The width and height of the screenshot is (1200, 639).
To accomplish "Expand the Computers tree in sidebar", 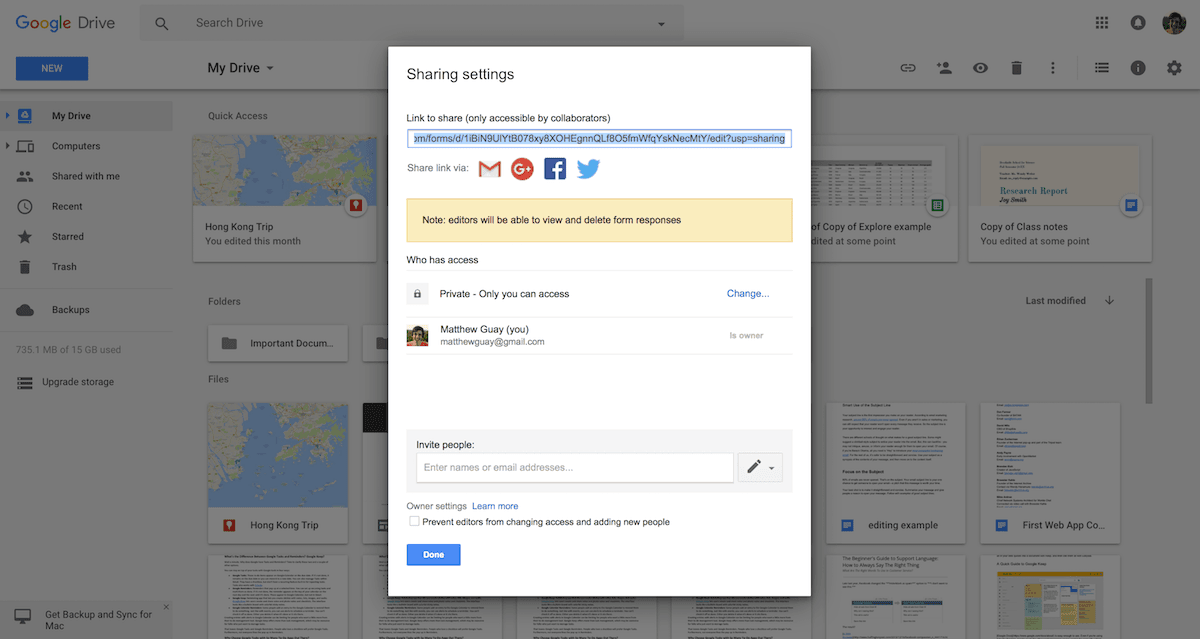I will click(x=8, y=146).
